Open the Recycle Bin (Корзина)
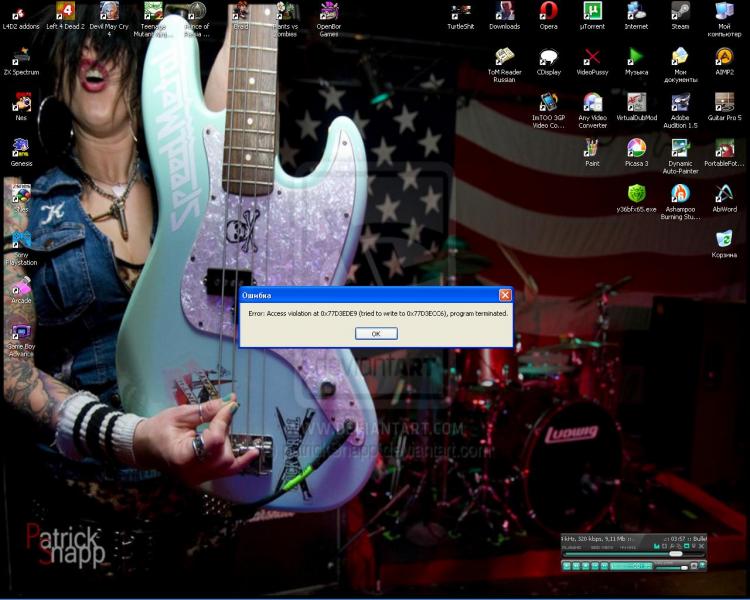750x600 pixels. tap(724, 239)
